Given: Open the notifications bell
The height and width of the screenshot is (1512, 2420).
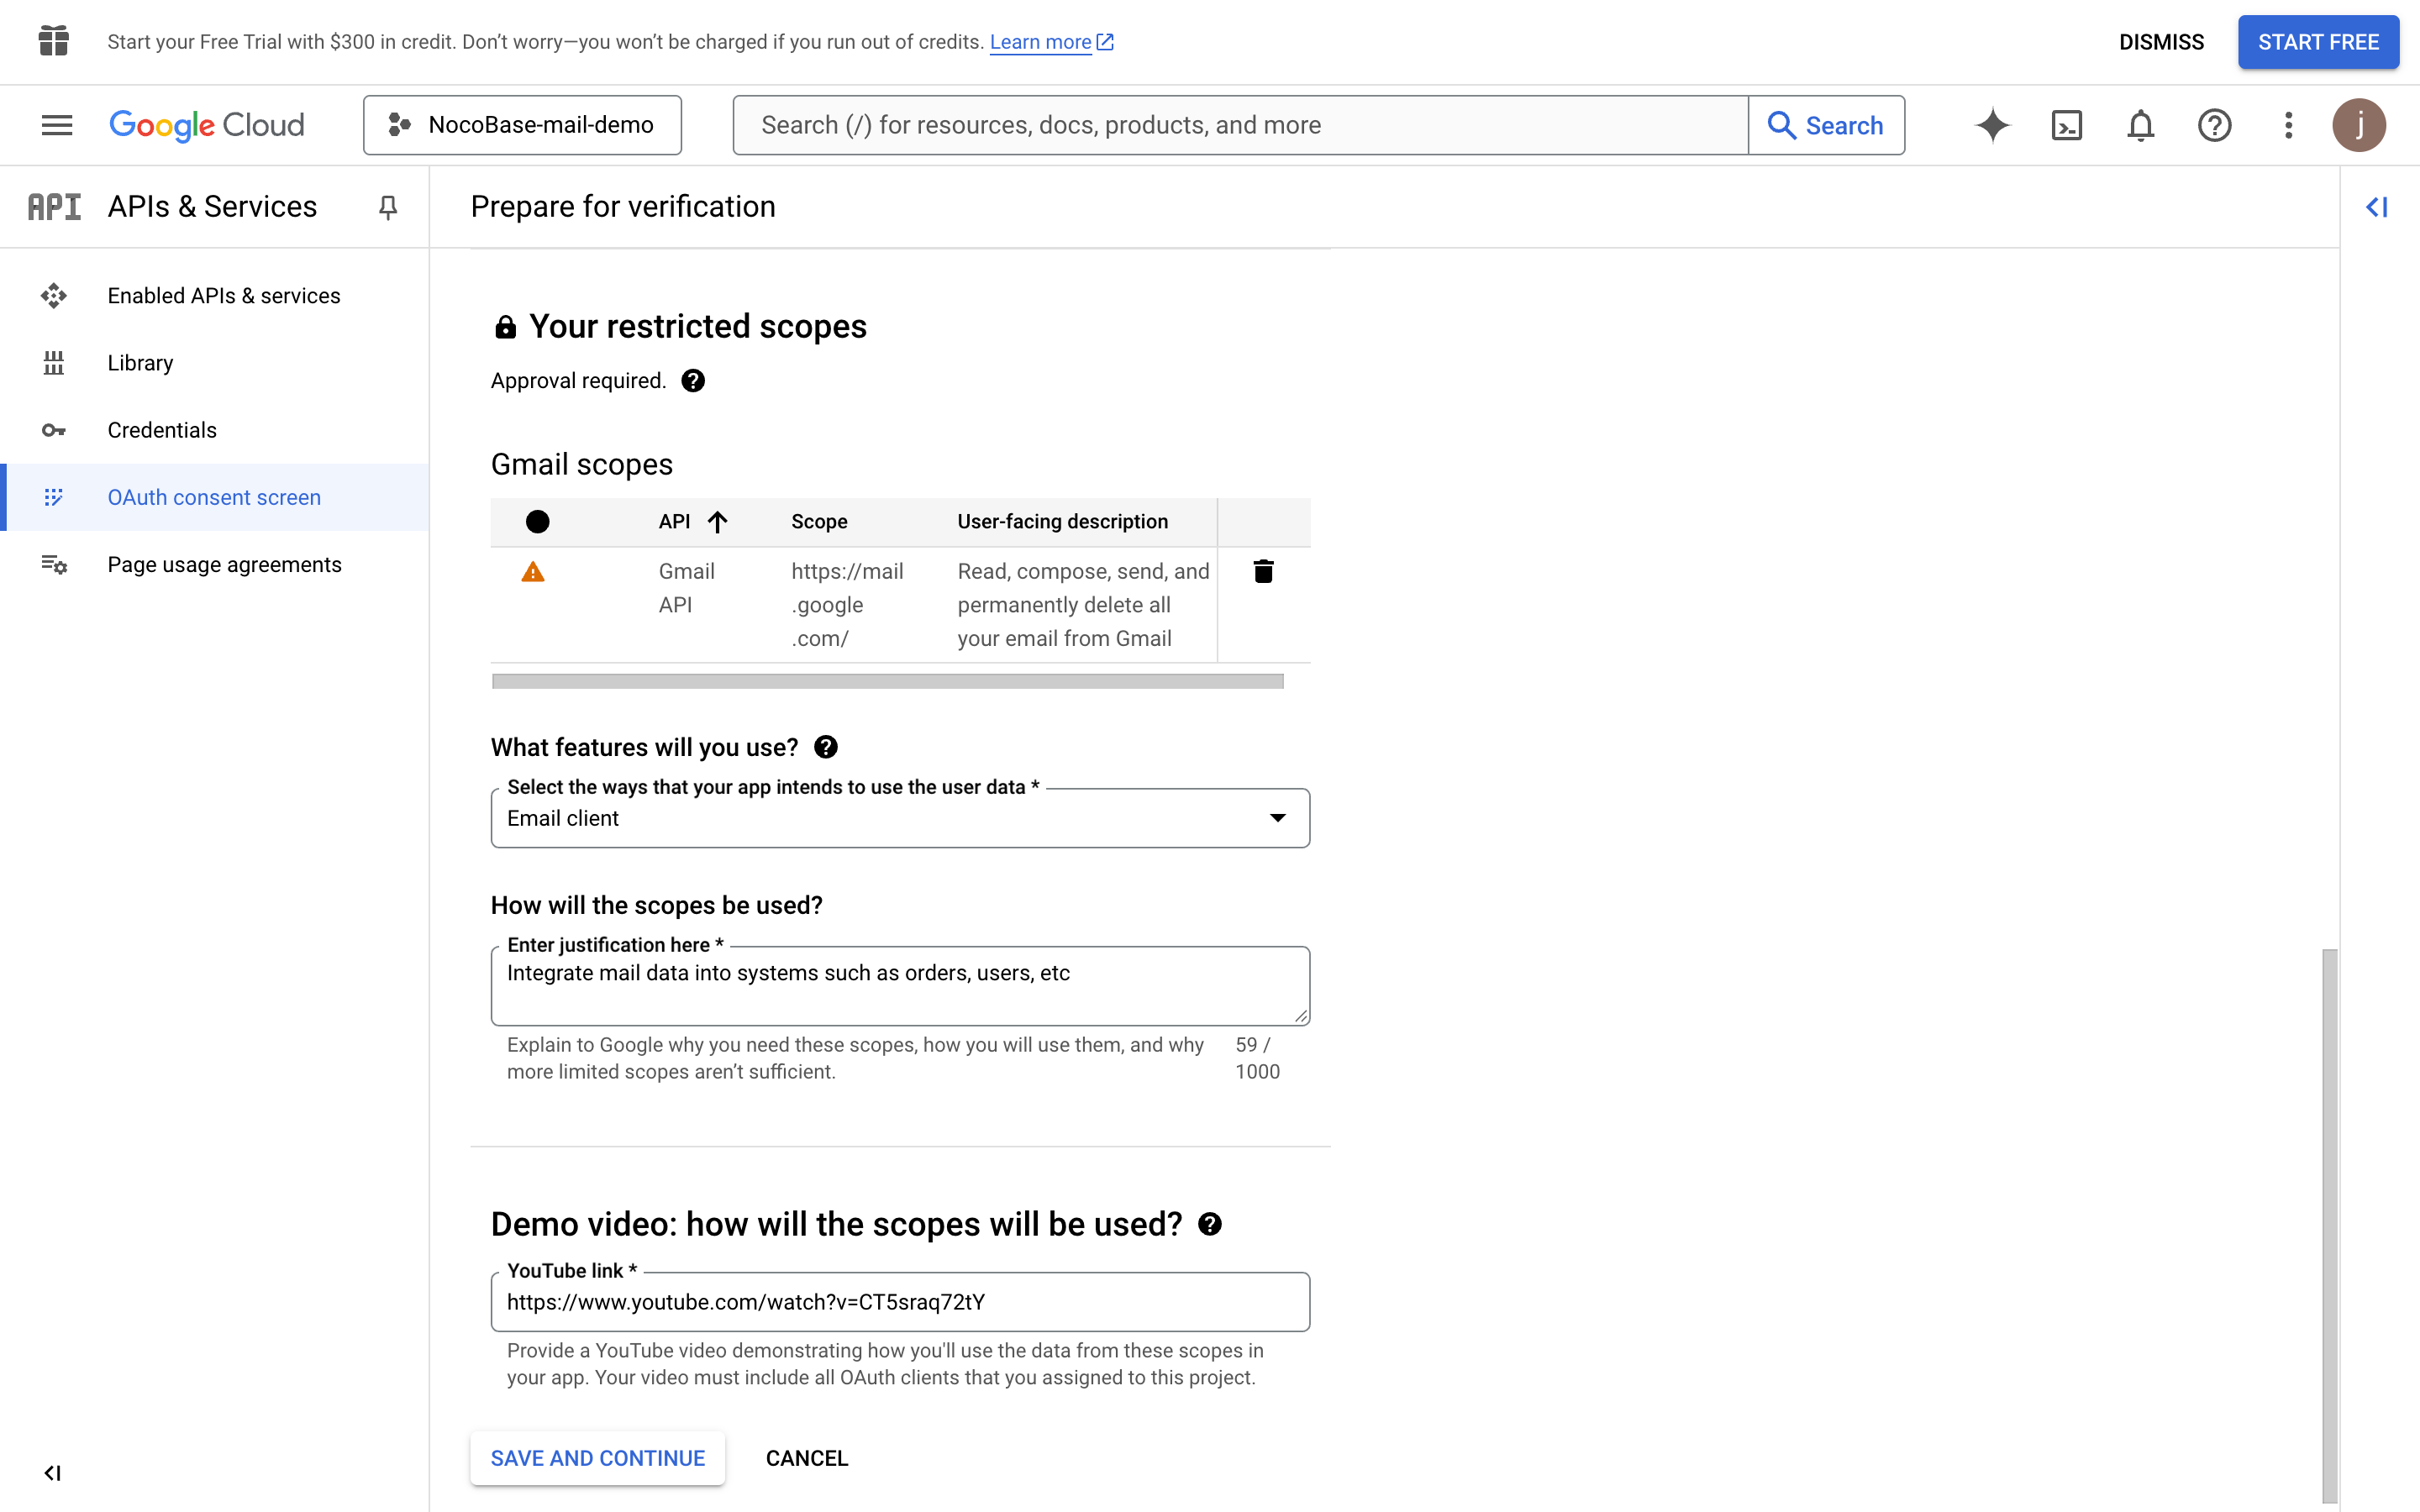Looking at the screenshot, I should [2140, 125].
